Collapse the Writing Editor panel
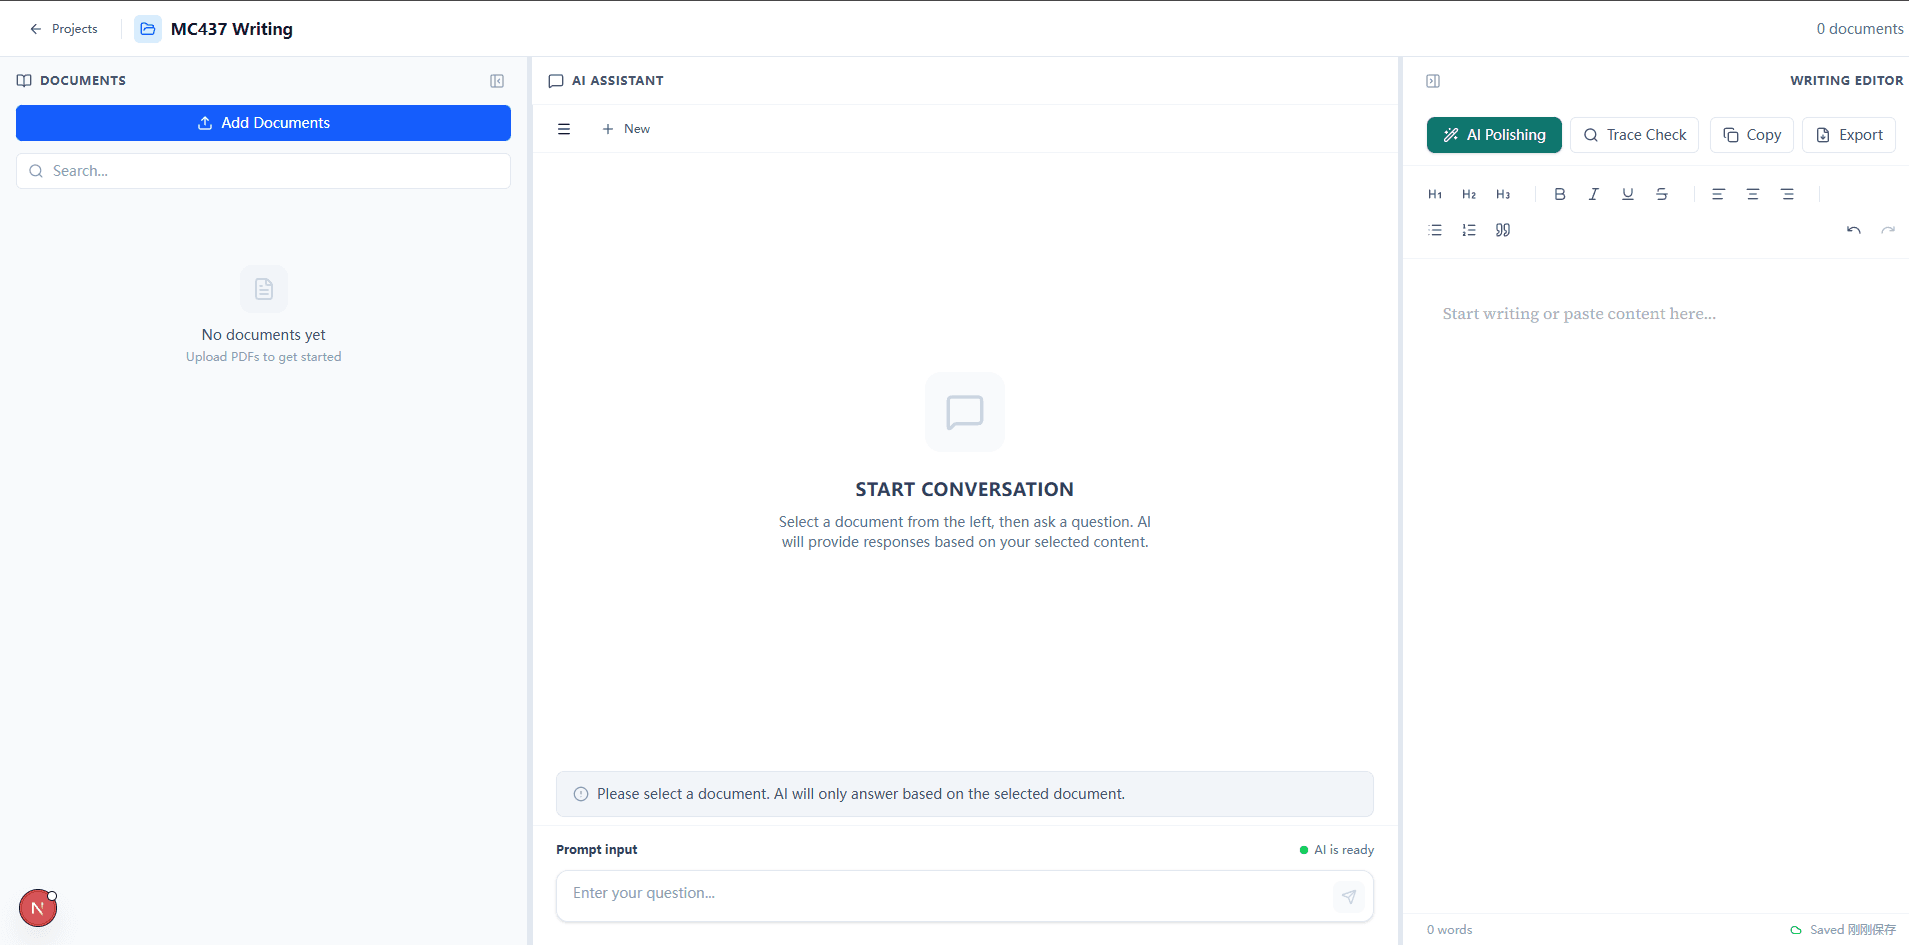1909x945 pixels. (1432, 81)
